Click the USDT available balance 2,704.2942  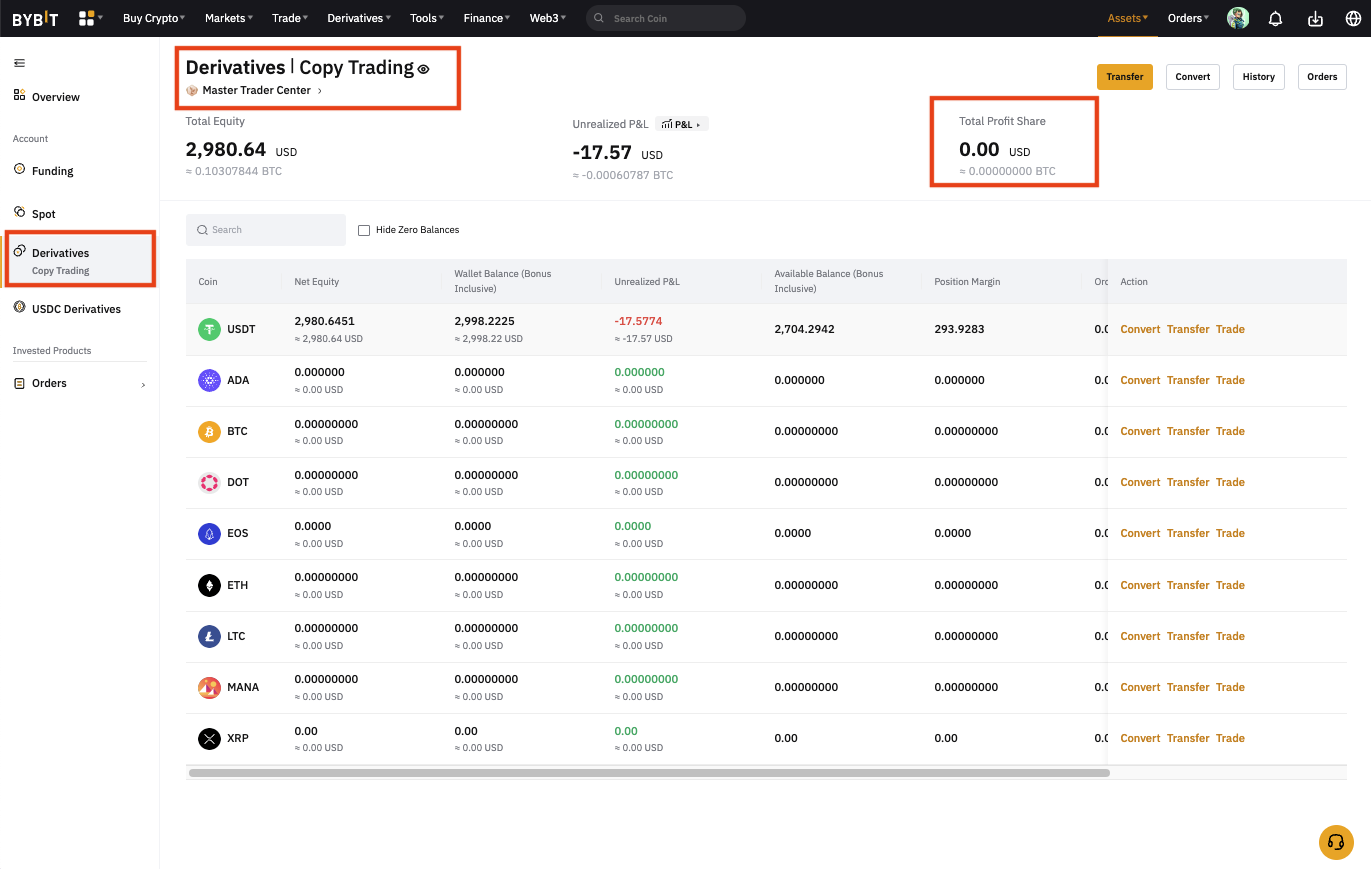[x=804, y=329]
